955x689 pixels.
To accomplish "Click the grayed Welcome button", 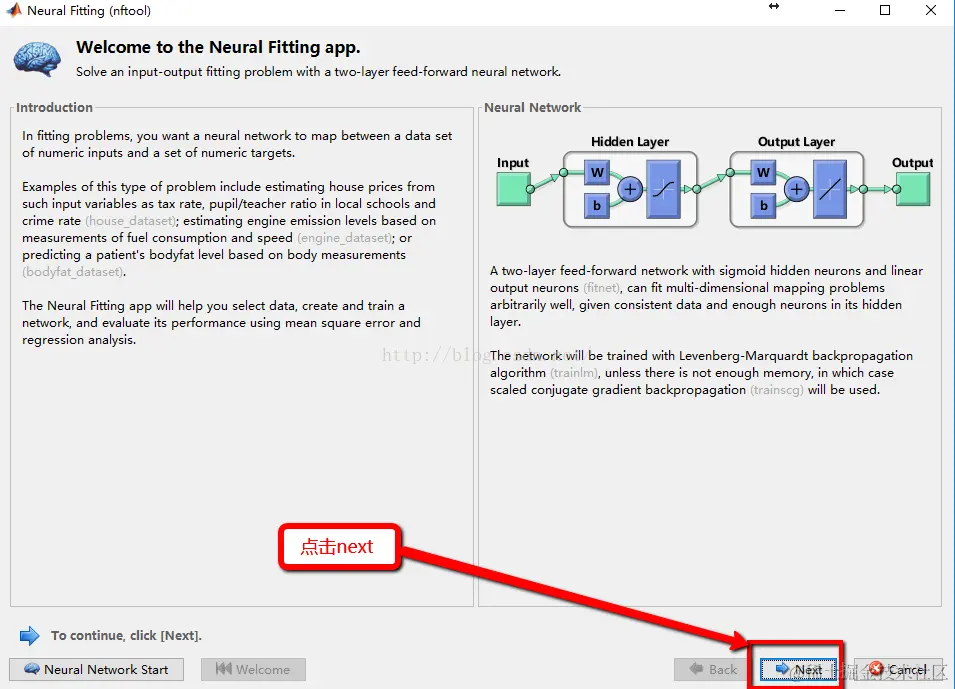I will pyautogui.click(x=253, y=670).
